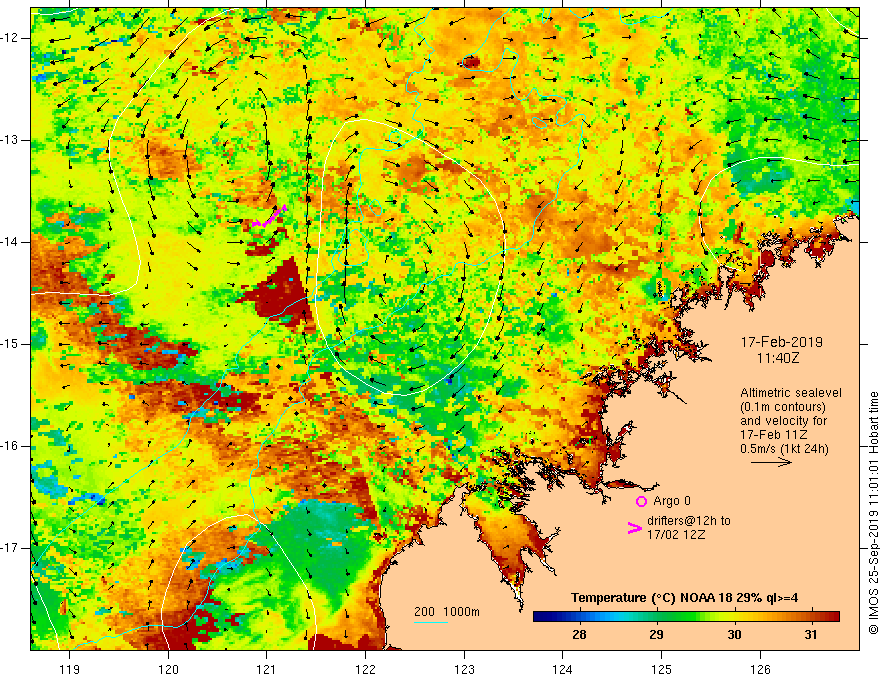Click the latitude axis label -13
Viewport: 880px width, 680px height.
click(x=10, y=140)
